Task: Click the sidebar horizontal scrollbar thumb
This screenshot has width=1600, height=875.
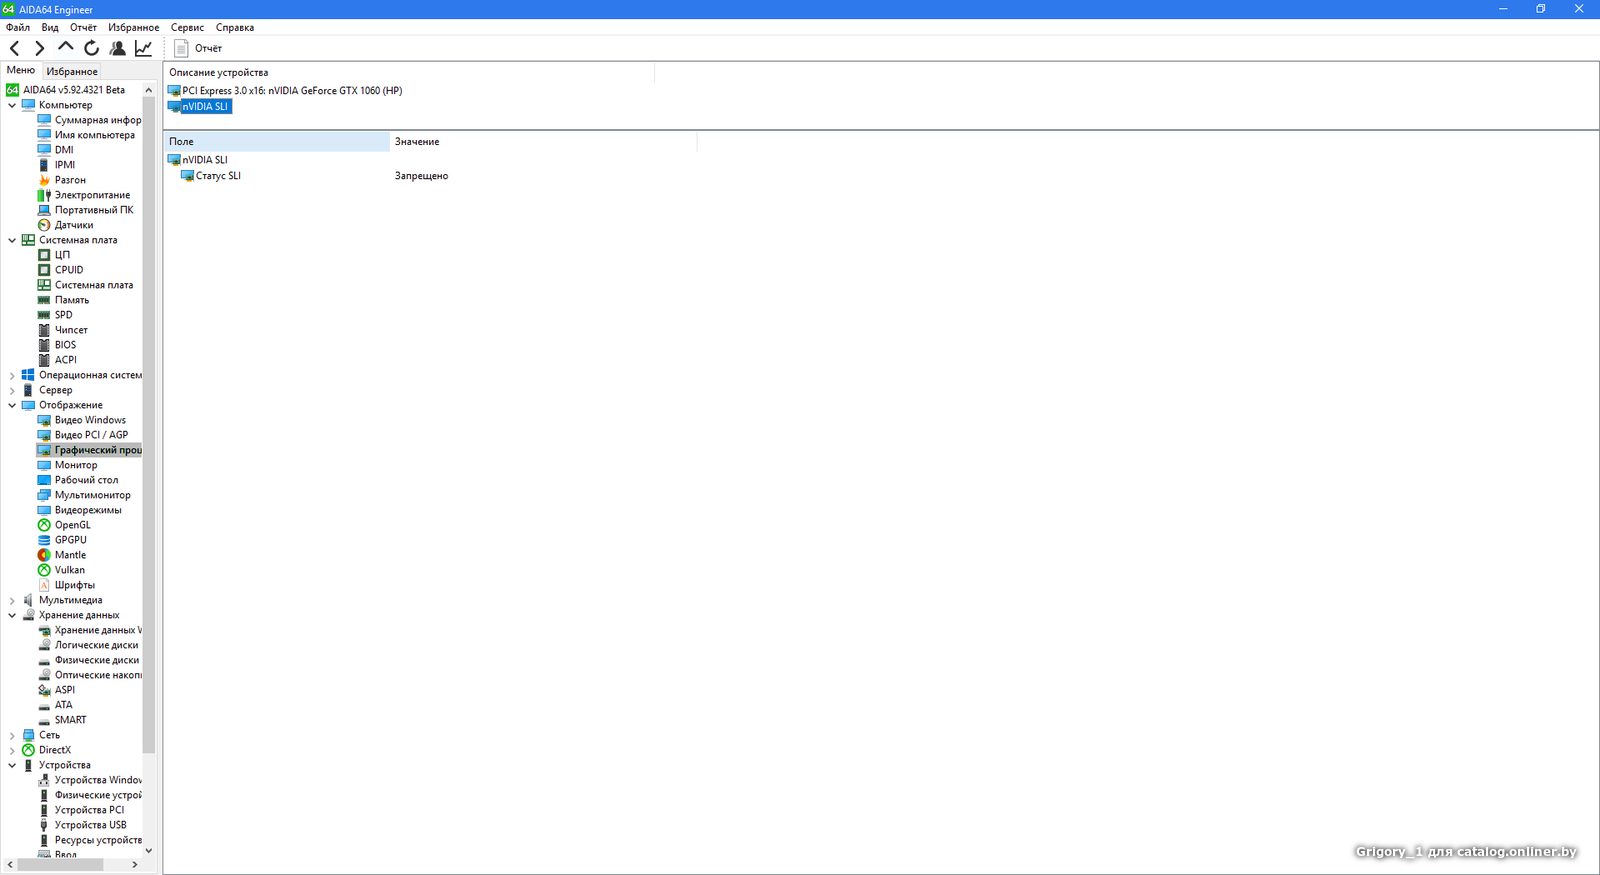Action: click(x=61, y=864)
